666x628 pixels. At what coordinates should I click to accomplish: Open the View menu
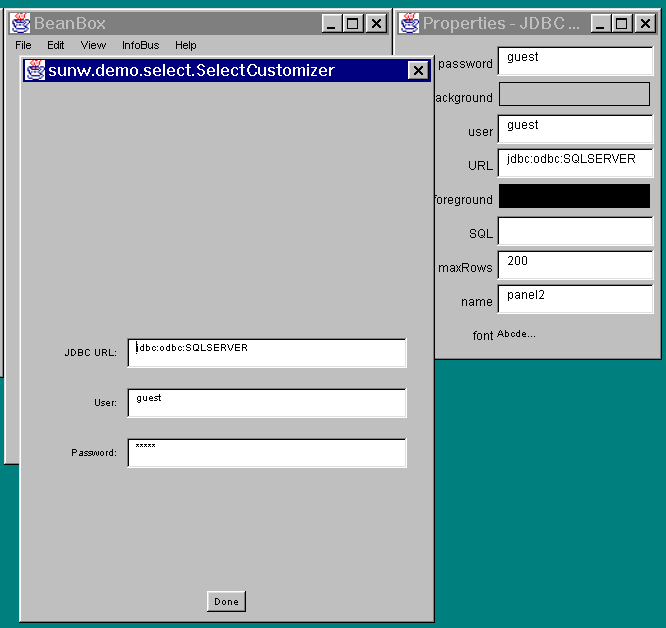point(93,45)
